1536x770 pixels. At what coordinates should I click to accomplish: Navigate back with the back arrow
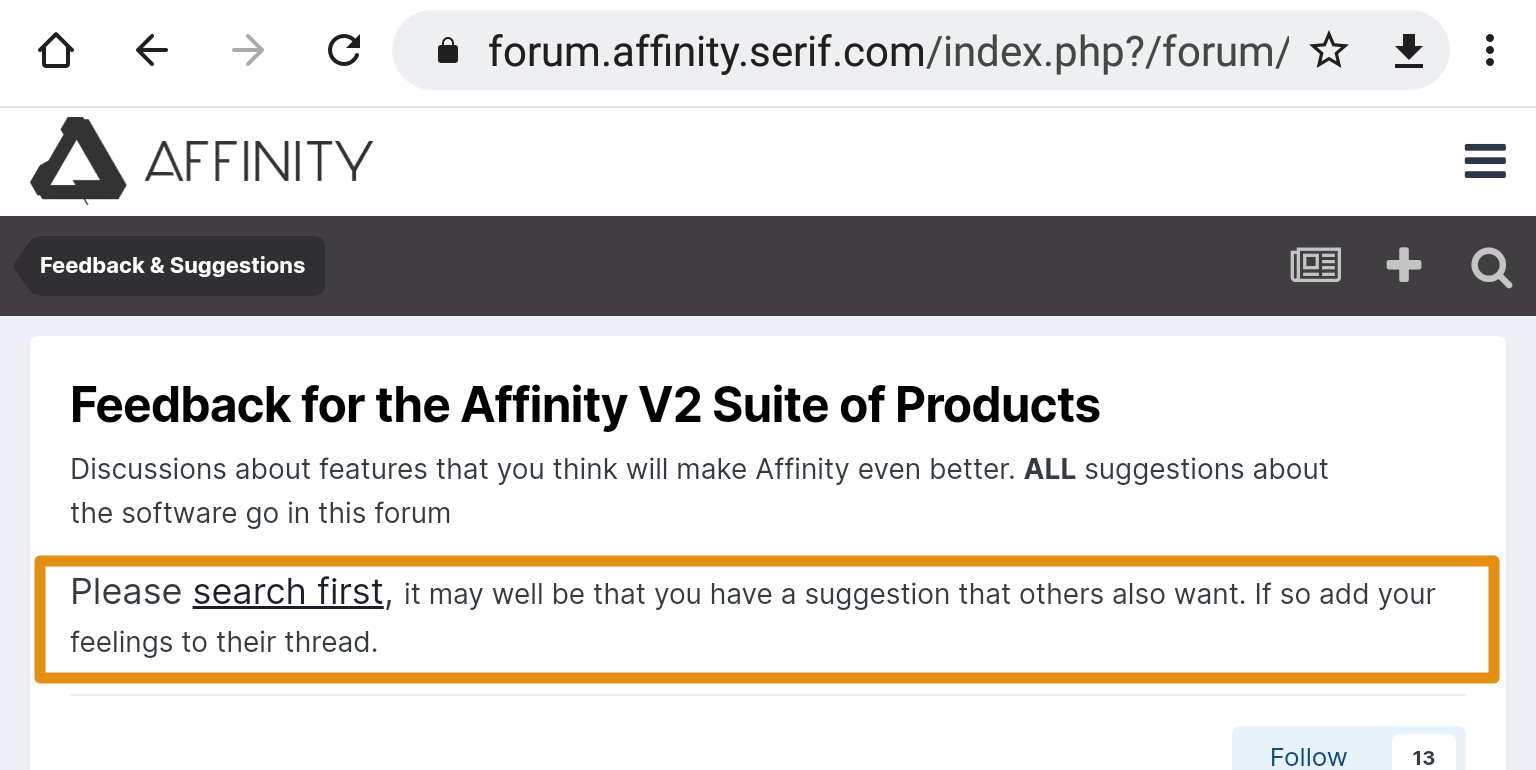151,50
